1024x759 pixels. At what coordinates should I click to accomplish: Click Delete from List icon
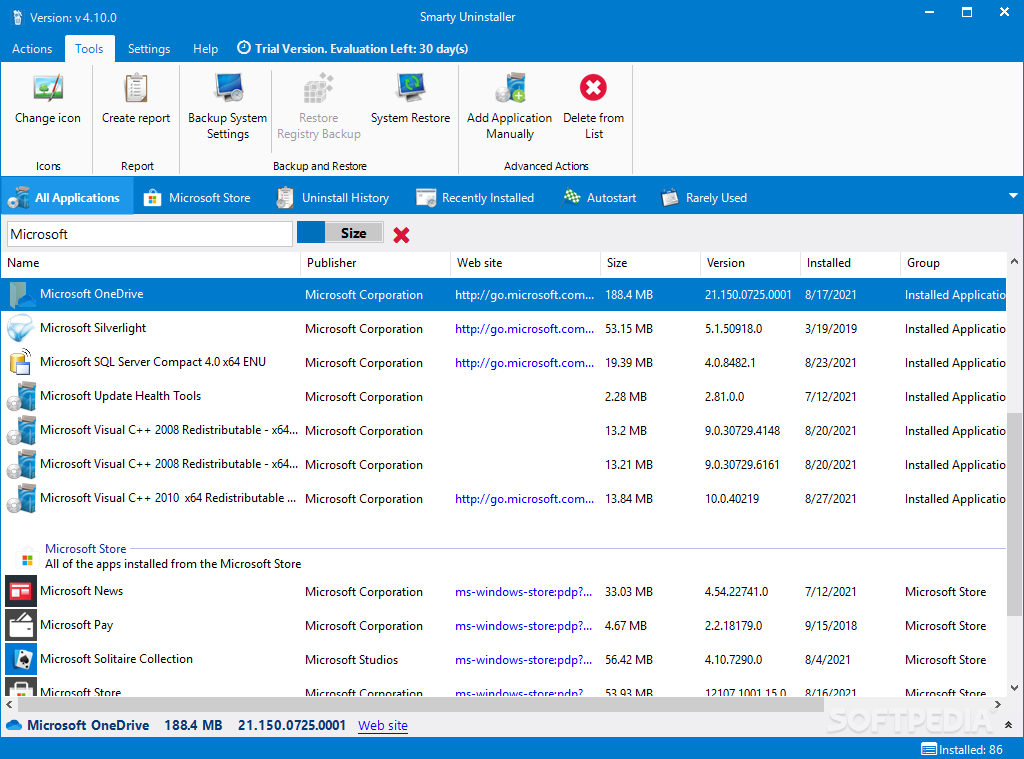(x=593, y=90)
